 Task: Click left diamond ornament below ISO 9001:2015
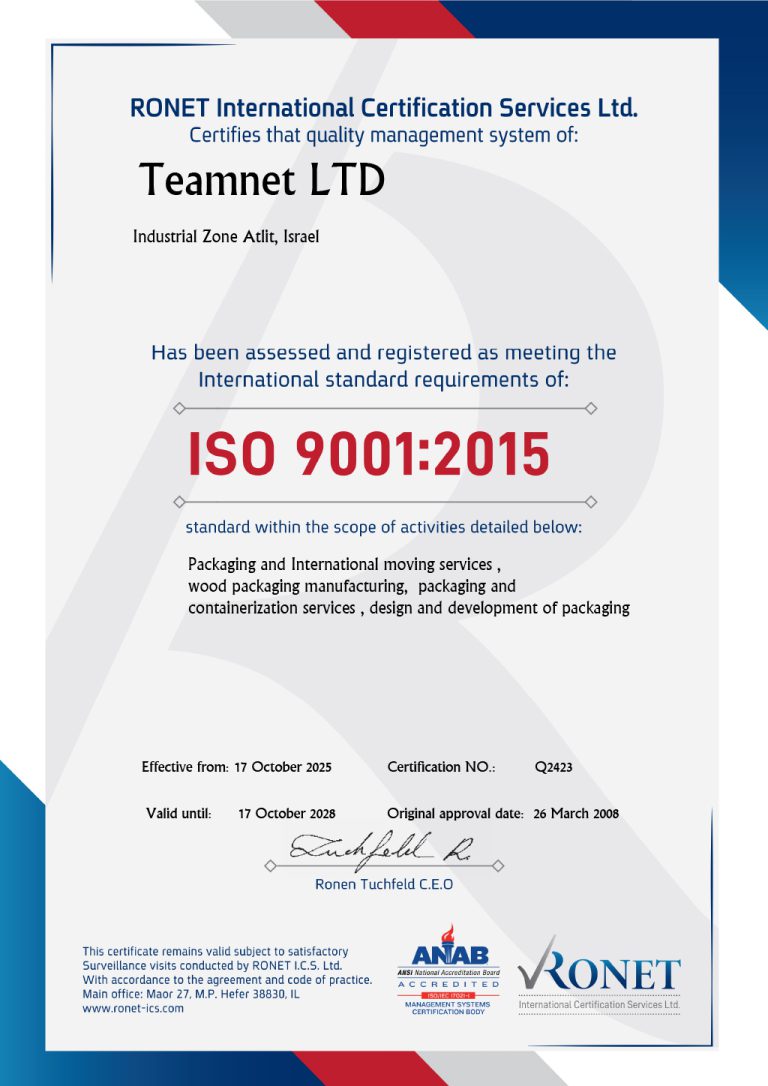(x=179, y=501)
